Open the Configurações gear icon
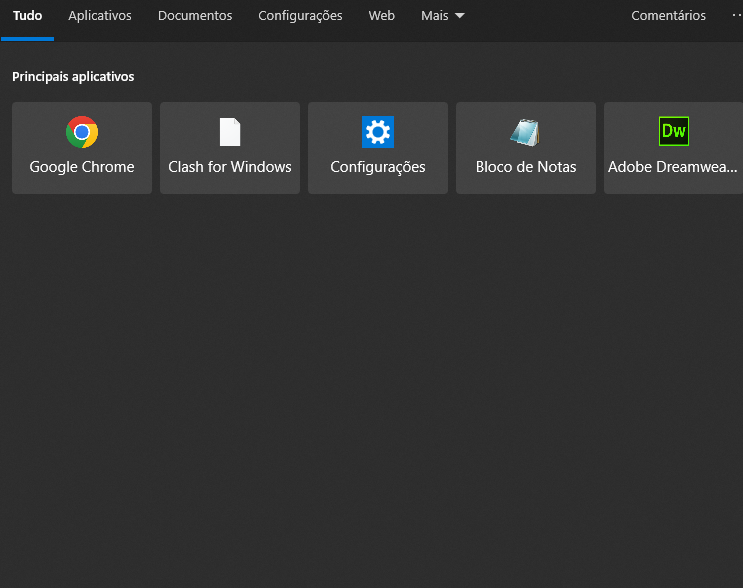The height and width of the screenshot is (588, 743). [x=378, y=132]
